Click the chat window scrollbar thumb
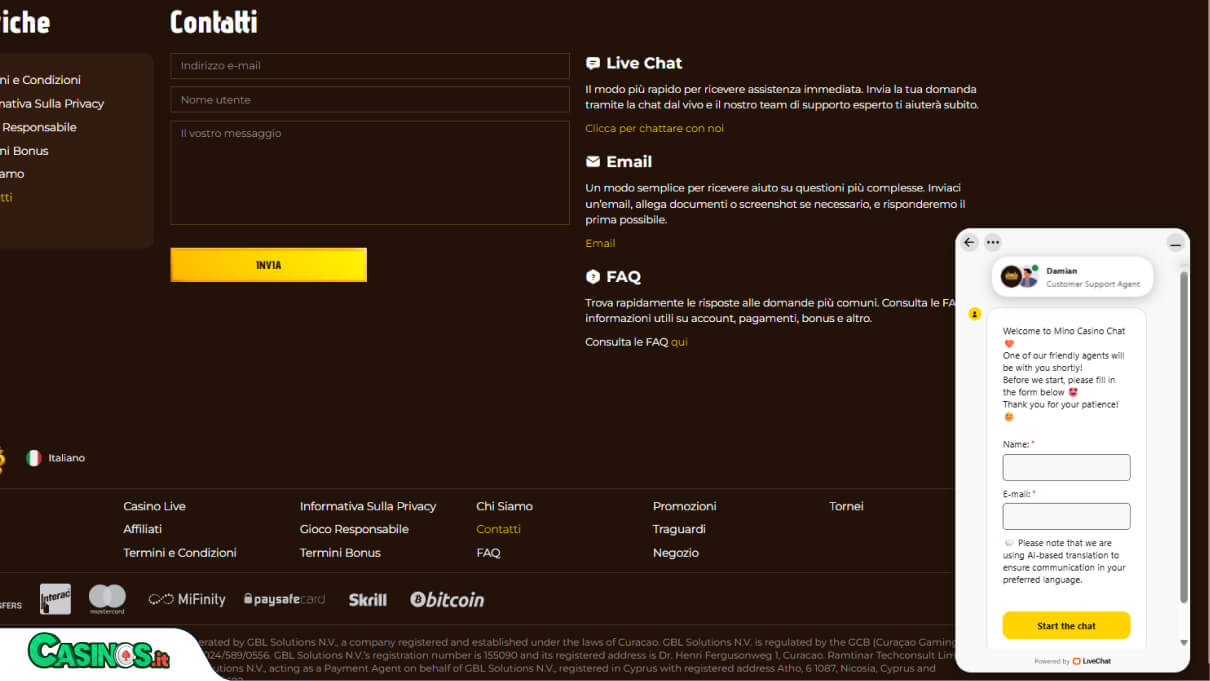The width and height of the screenshot is (1210, 681). coord(1184,436)
